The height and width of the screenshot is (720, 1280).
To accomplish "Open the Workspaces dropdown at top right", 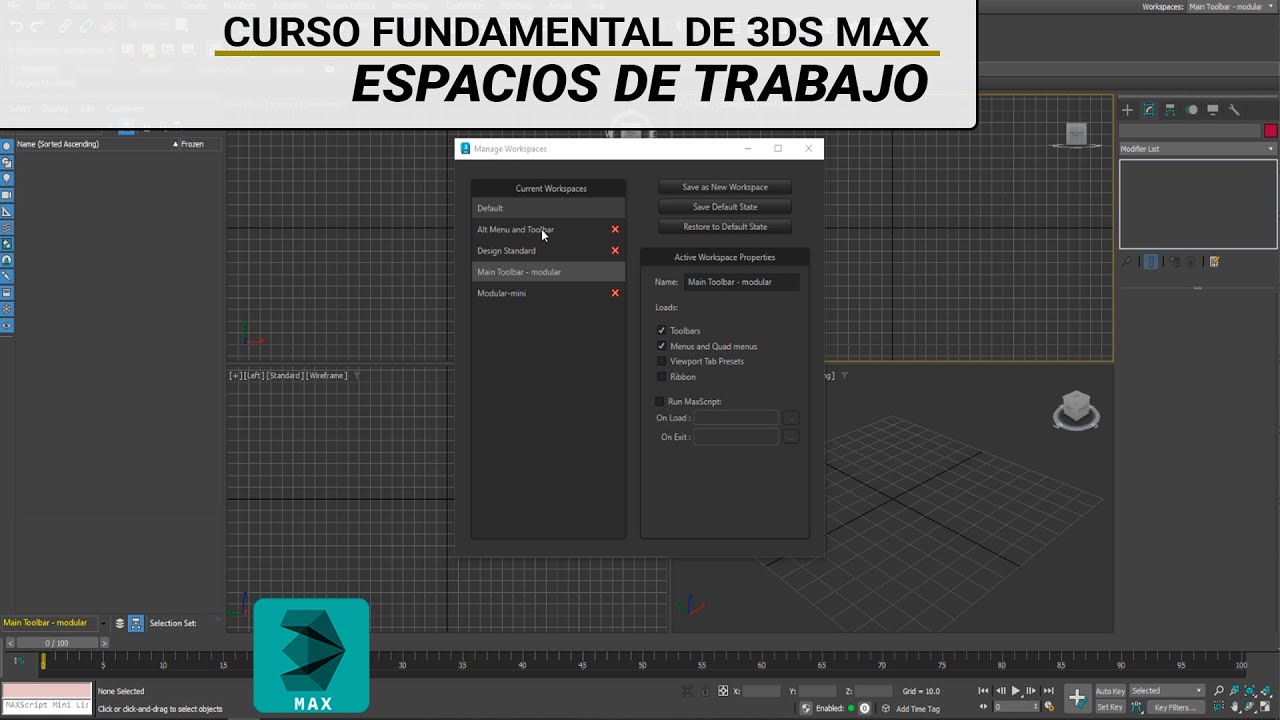I will (x=1232, y=7).
